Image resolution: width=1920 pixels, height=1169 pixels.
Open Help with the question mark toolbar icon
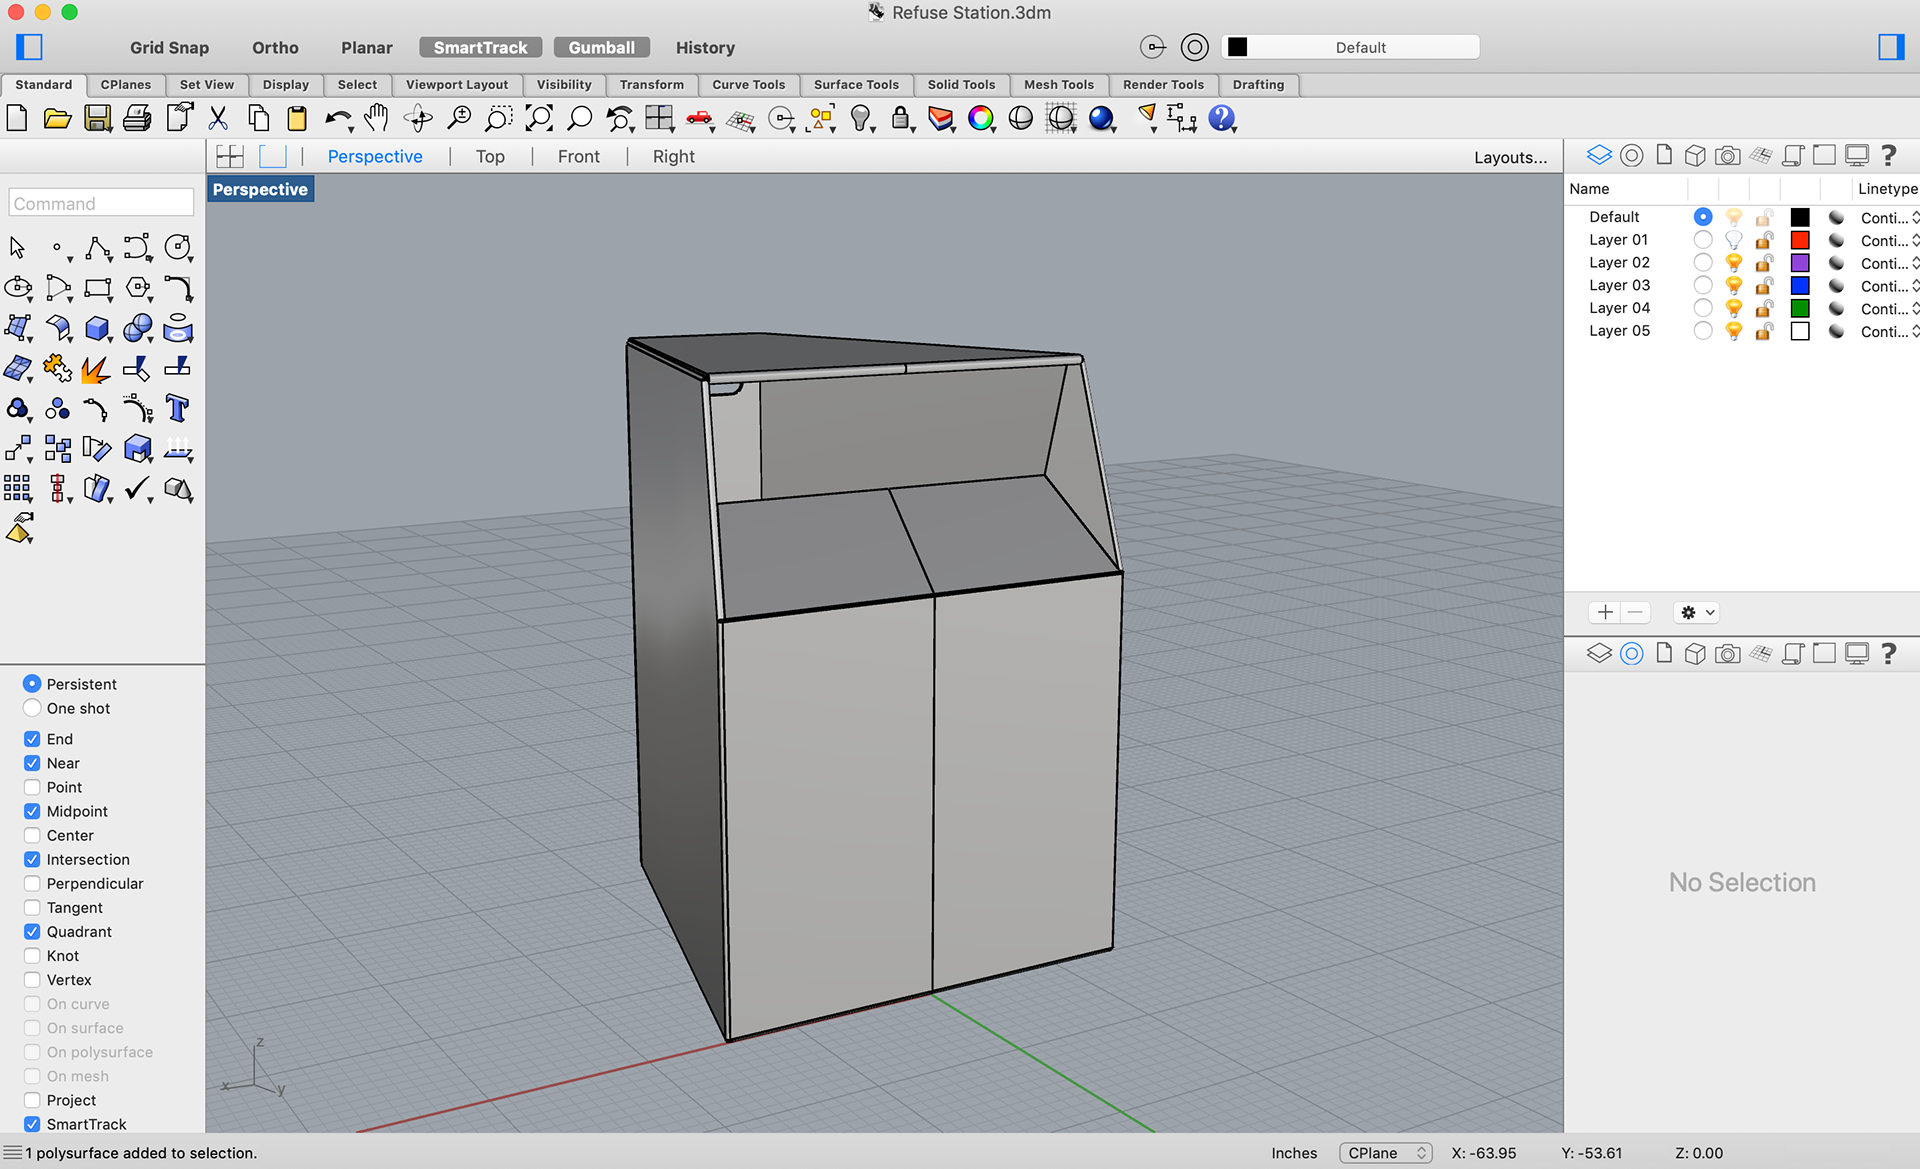[x=1221, y=118]
